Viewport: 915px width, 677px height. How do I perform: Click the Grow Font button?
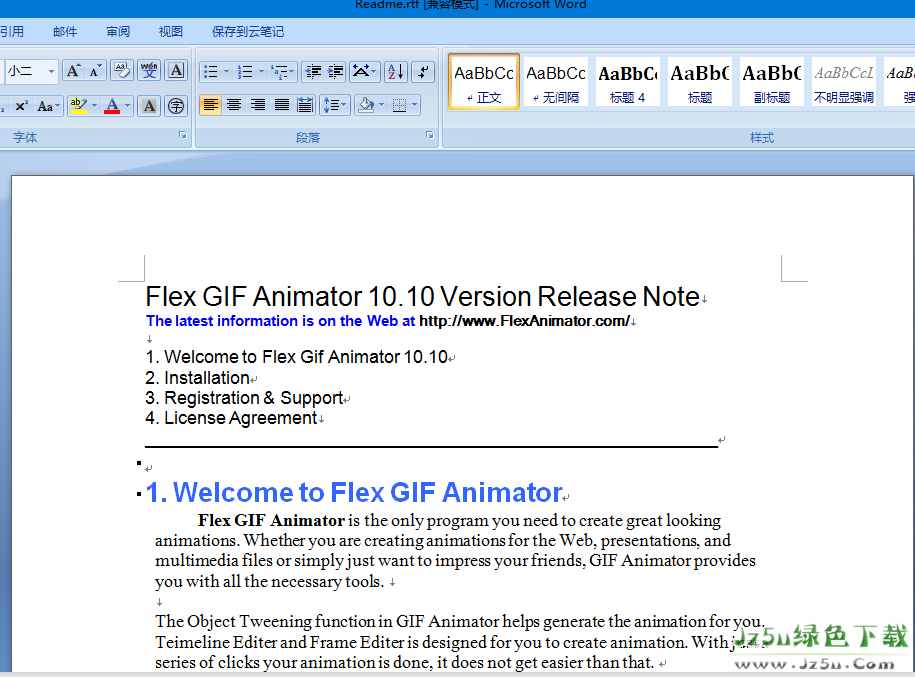coord(73,71)
